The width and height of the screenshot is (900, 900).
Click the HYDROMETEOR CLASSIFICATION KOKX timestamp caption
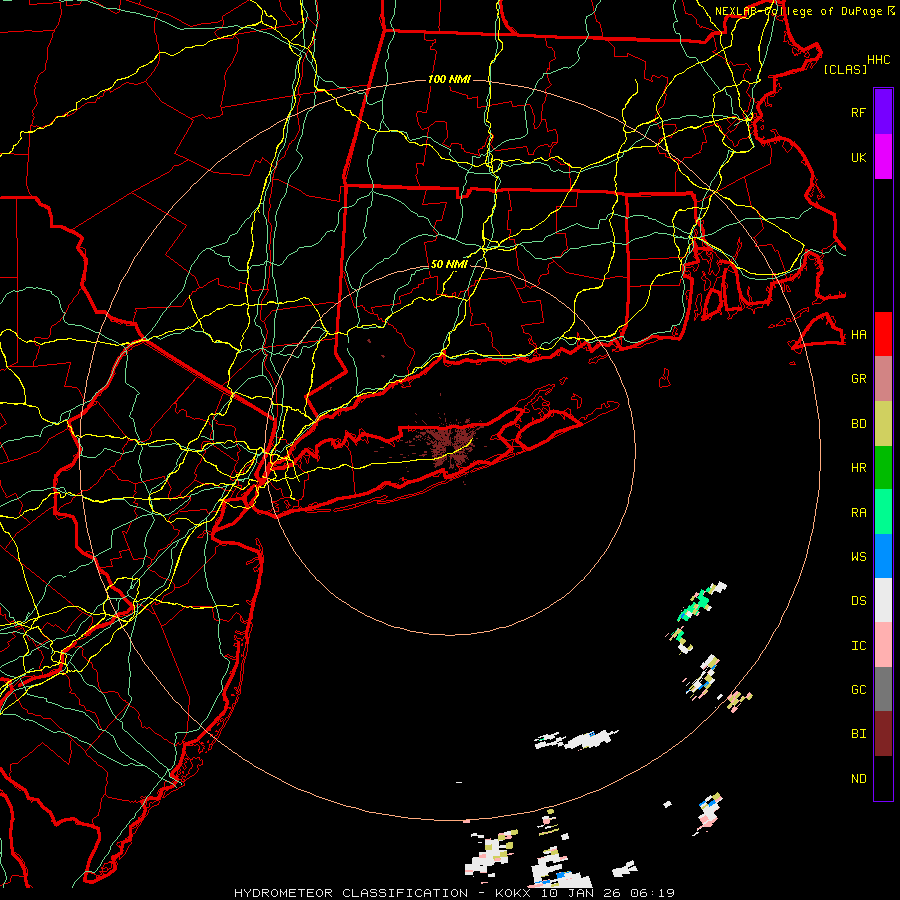coord(454,893)
